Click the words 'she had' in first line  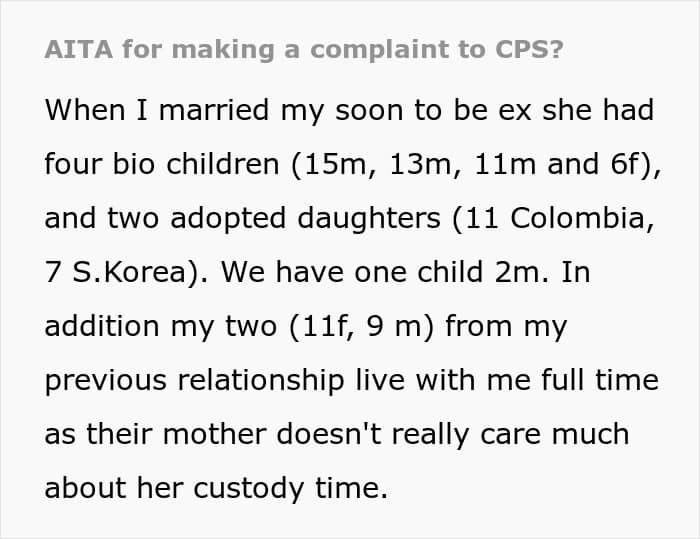click(598, 110)
